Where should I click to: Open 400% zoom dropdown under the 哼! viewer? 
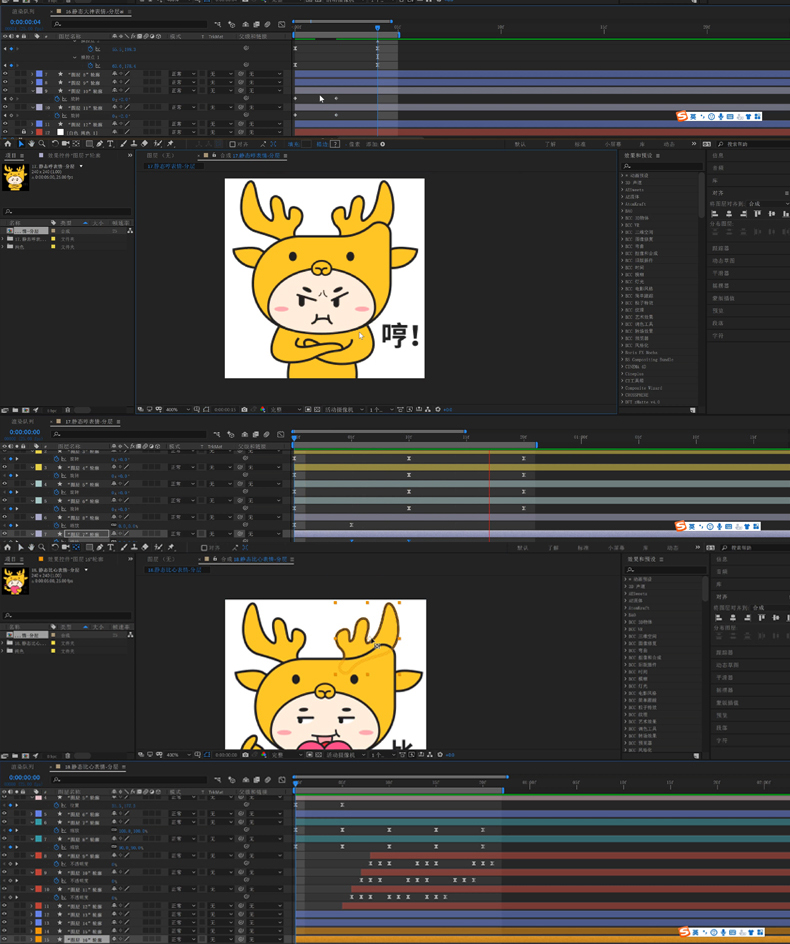178,409
